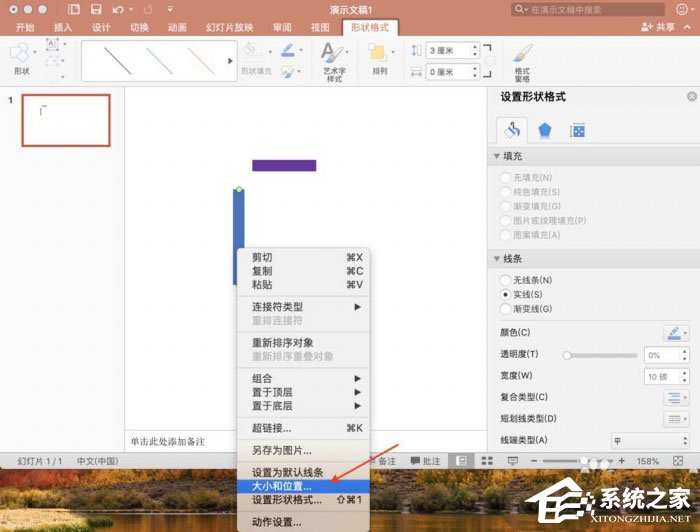Open the 排列 arrange button

click(379, 59)
